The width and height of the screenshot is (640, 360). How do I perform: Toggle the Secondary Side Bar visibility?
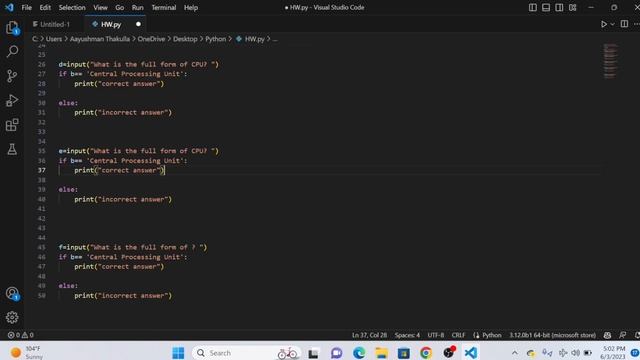[559, 7]
